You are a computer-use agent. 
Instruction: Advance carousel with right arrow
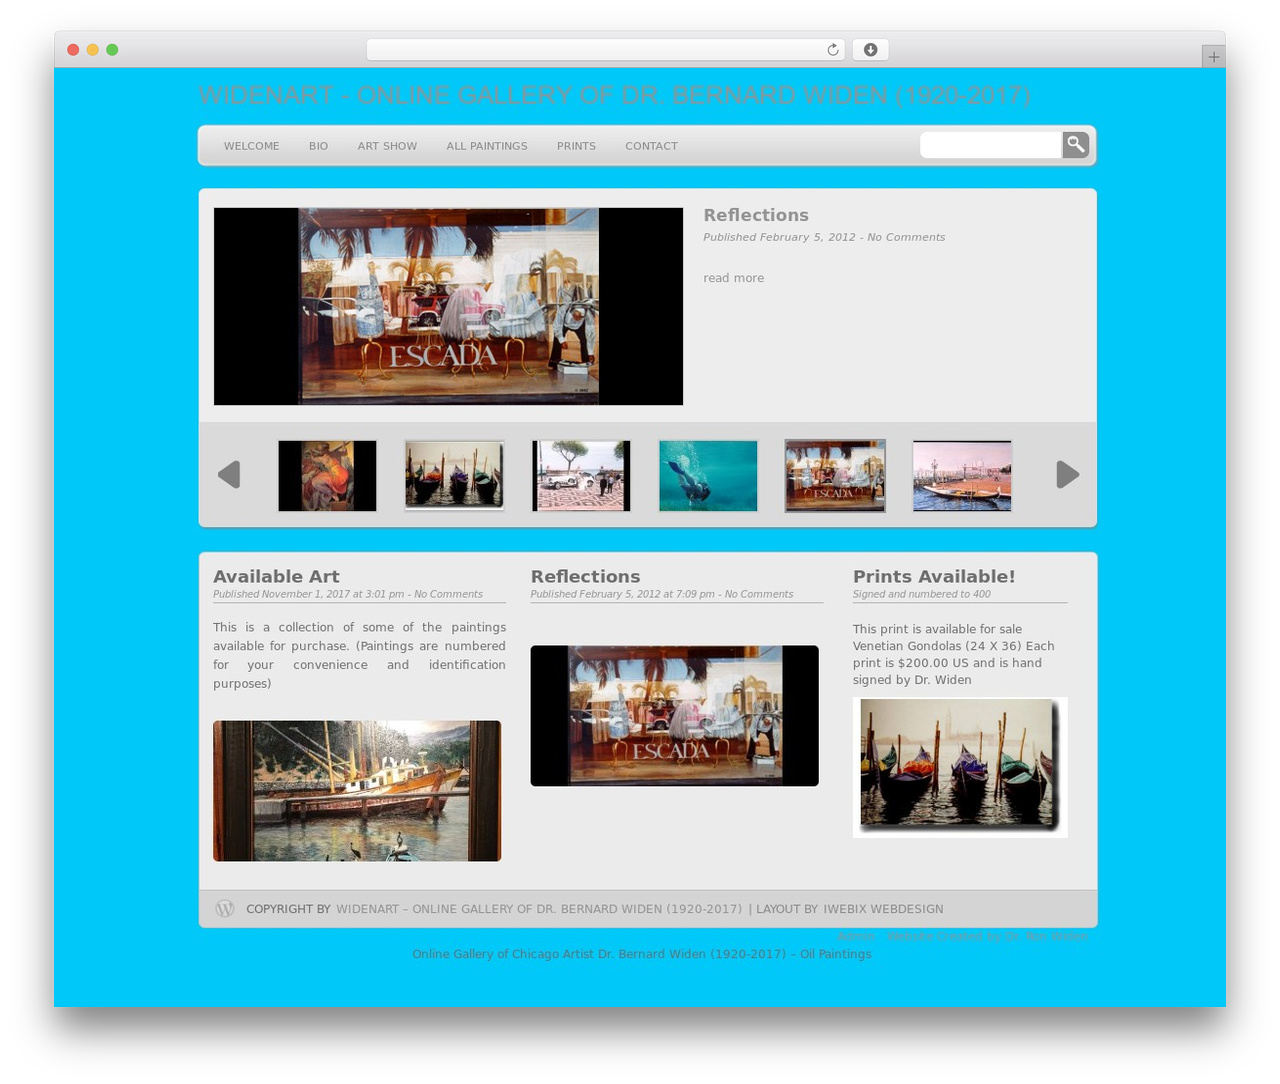(1068, 474)
